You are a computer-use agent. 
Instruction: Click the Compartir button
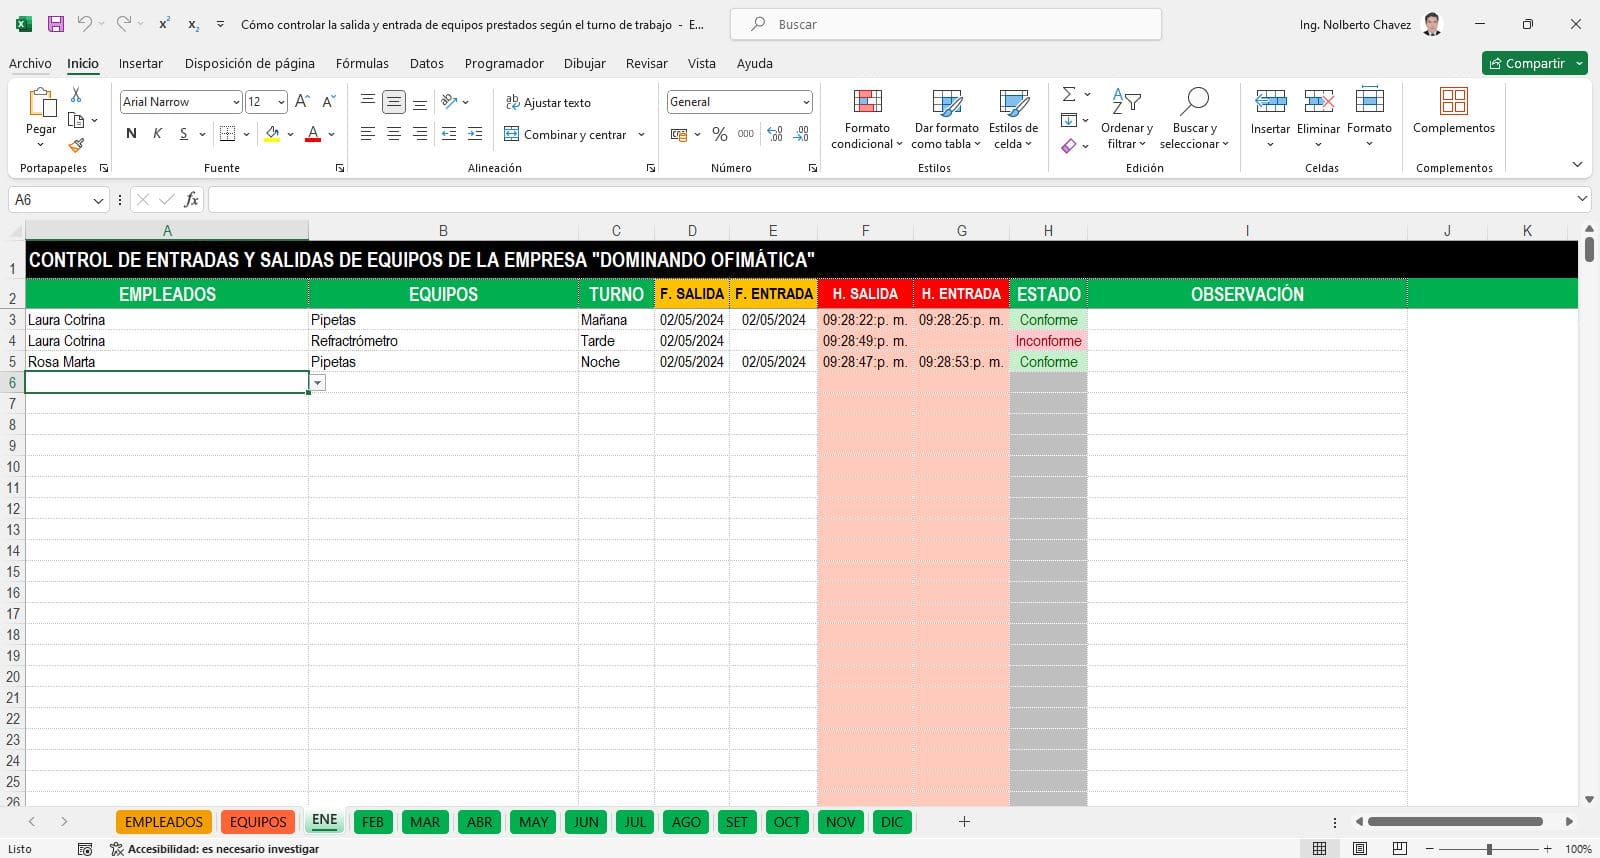[x=1526, y=63]
